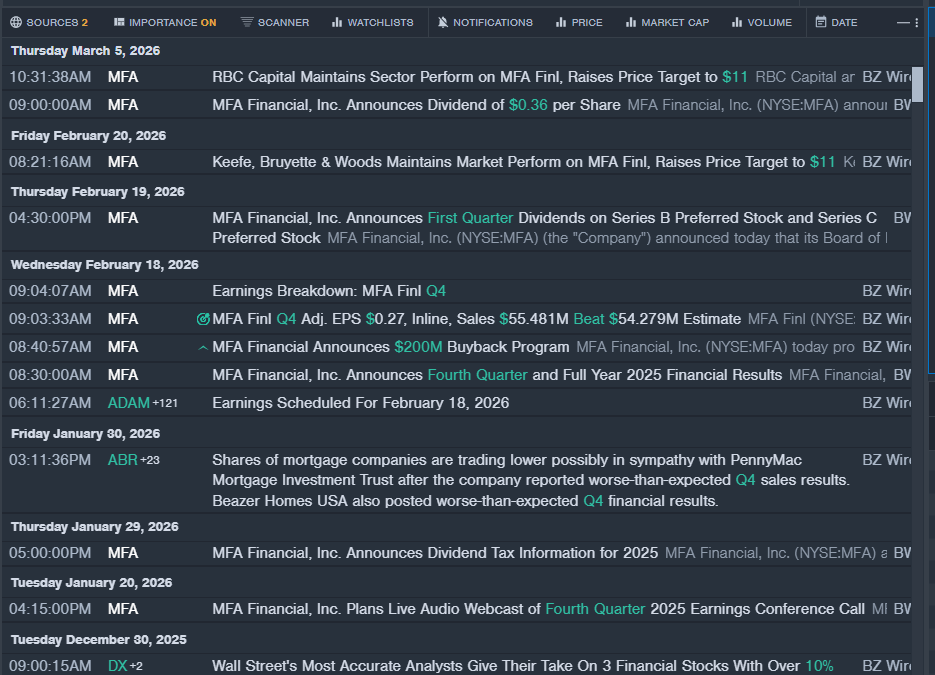Open the Volume filter
The height and width of the screenshot is (675, 935).
click(x=761, y=22)
